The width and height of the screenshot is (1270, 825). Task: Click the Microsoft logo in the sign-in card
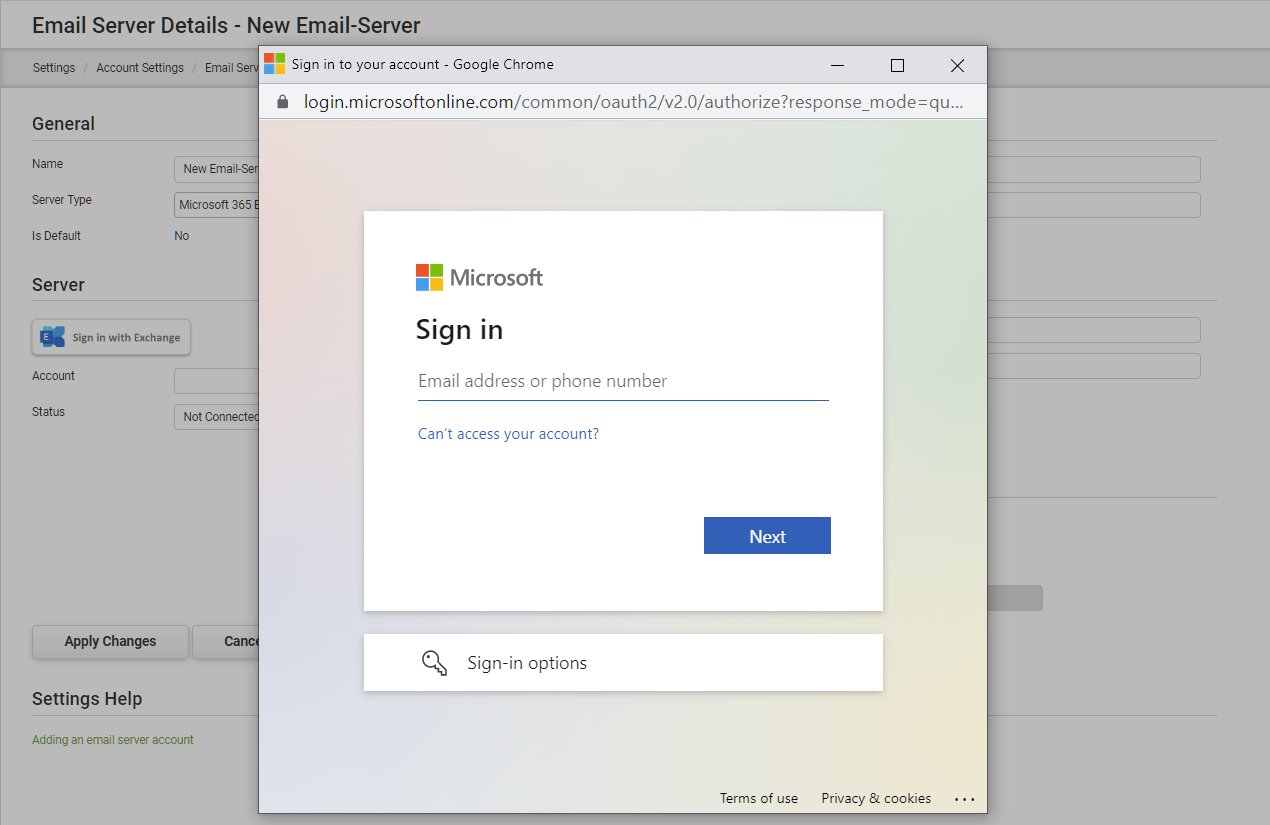(x=479, y=277)
